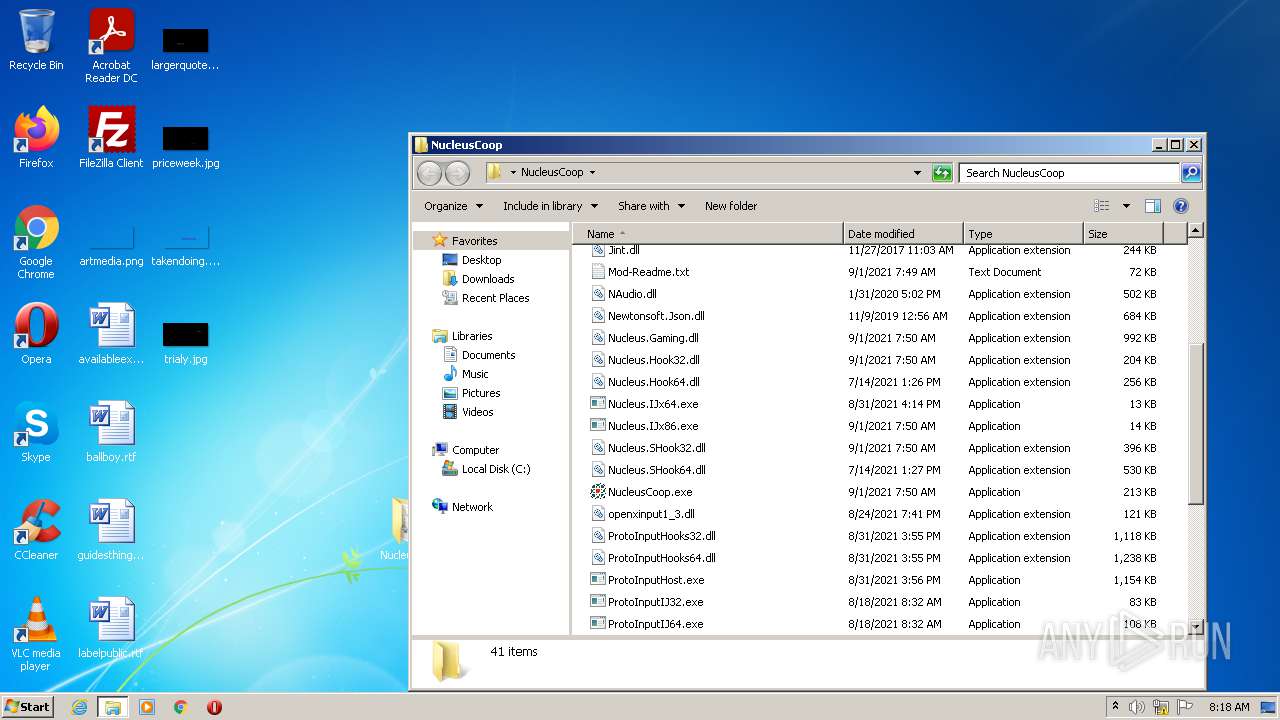Sort files by Name column
1280x720 pixels.
click(x=708, y=234)
